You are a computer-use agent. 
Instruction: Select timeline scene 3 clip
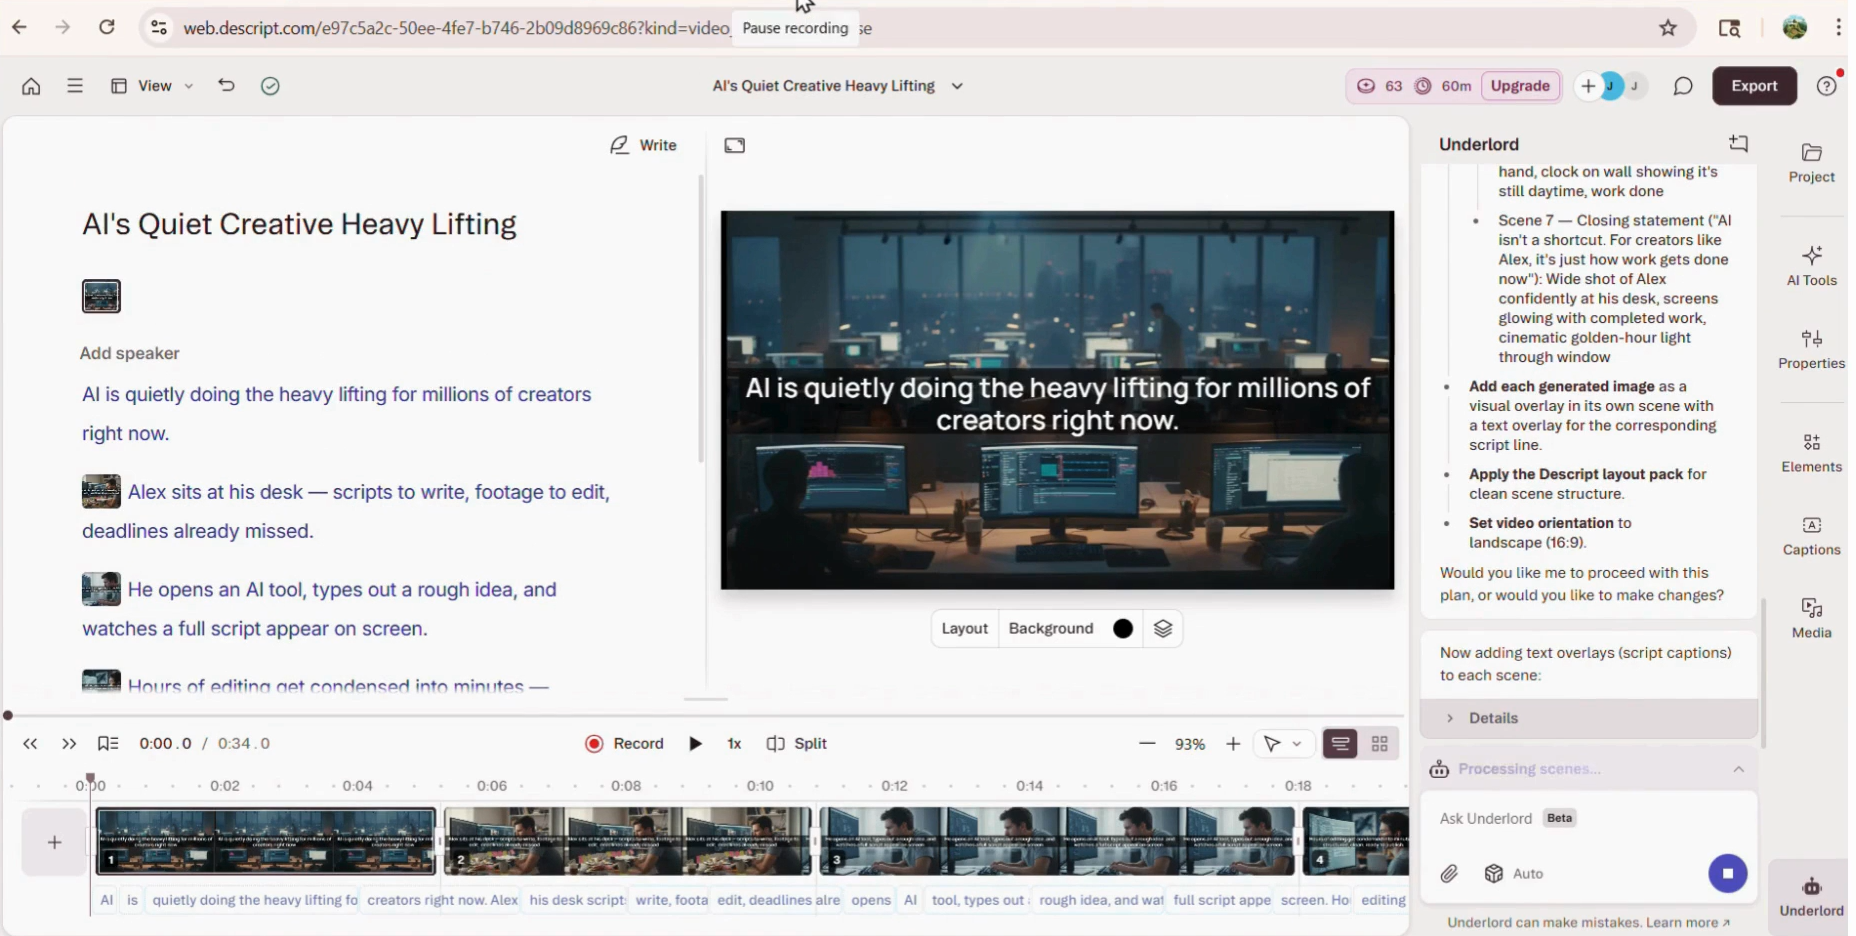point(1058,842)
